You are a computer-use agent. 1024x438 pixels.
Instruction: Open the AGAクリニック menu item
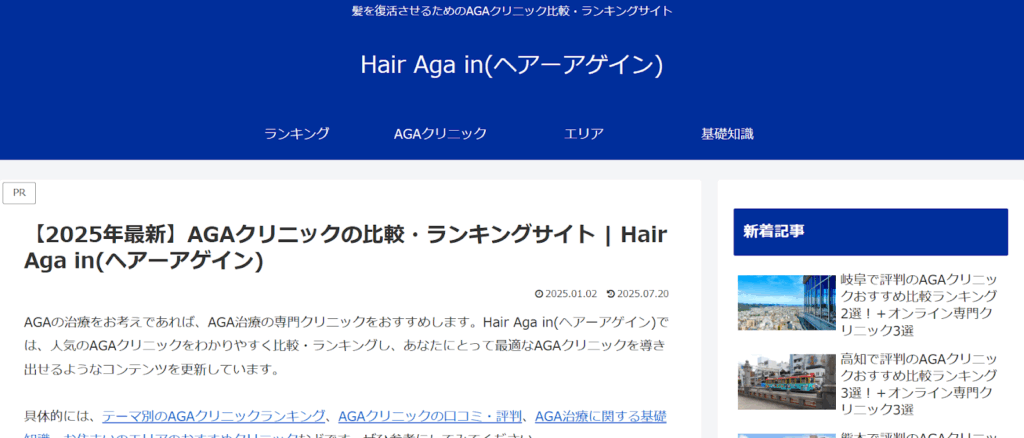coord(440,133)
